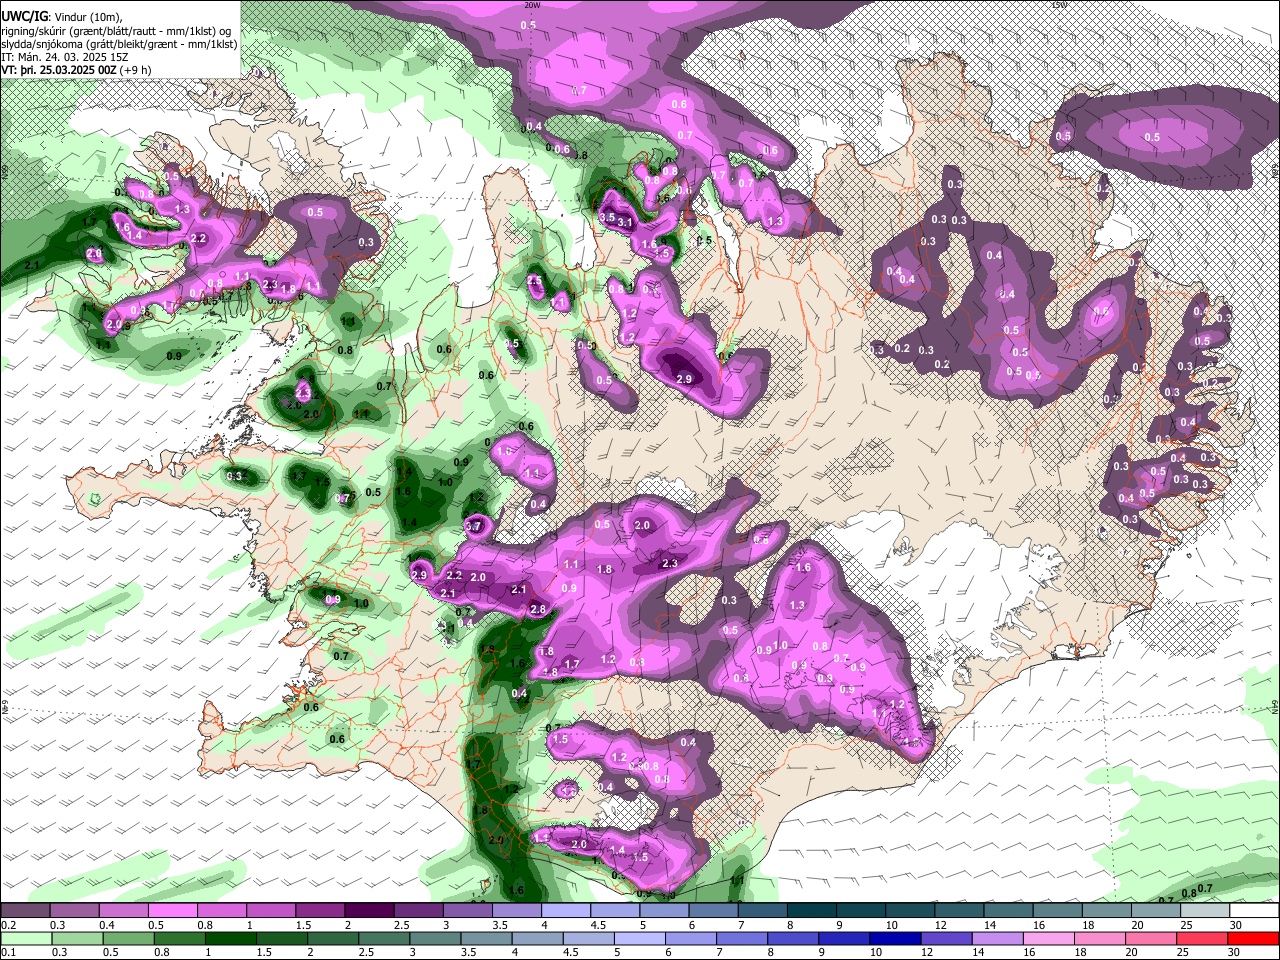
Task: Click the darkest purple swatch labeled 2, top scale
Action: tap(369, 911)
